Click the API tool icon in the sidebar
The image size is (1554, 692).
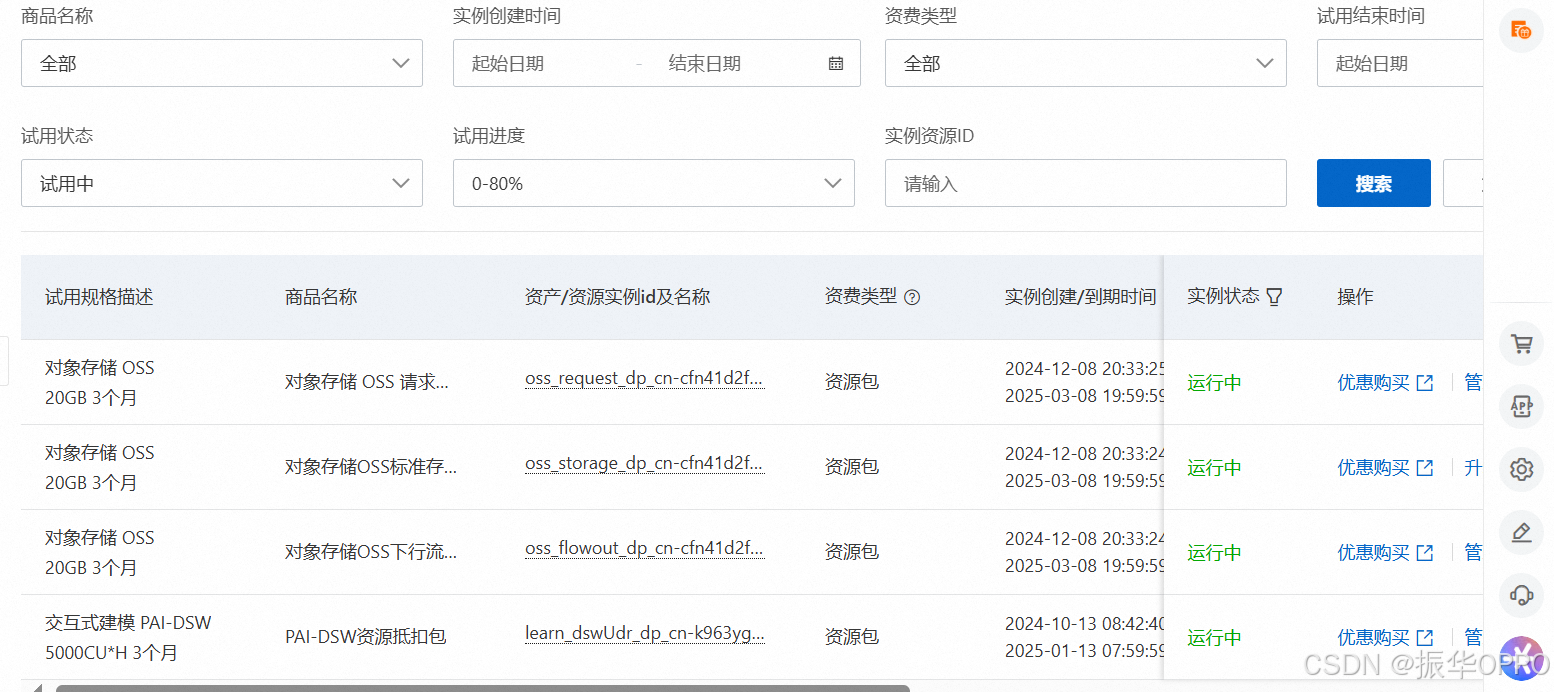pos(1521,406)
